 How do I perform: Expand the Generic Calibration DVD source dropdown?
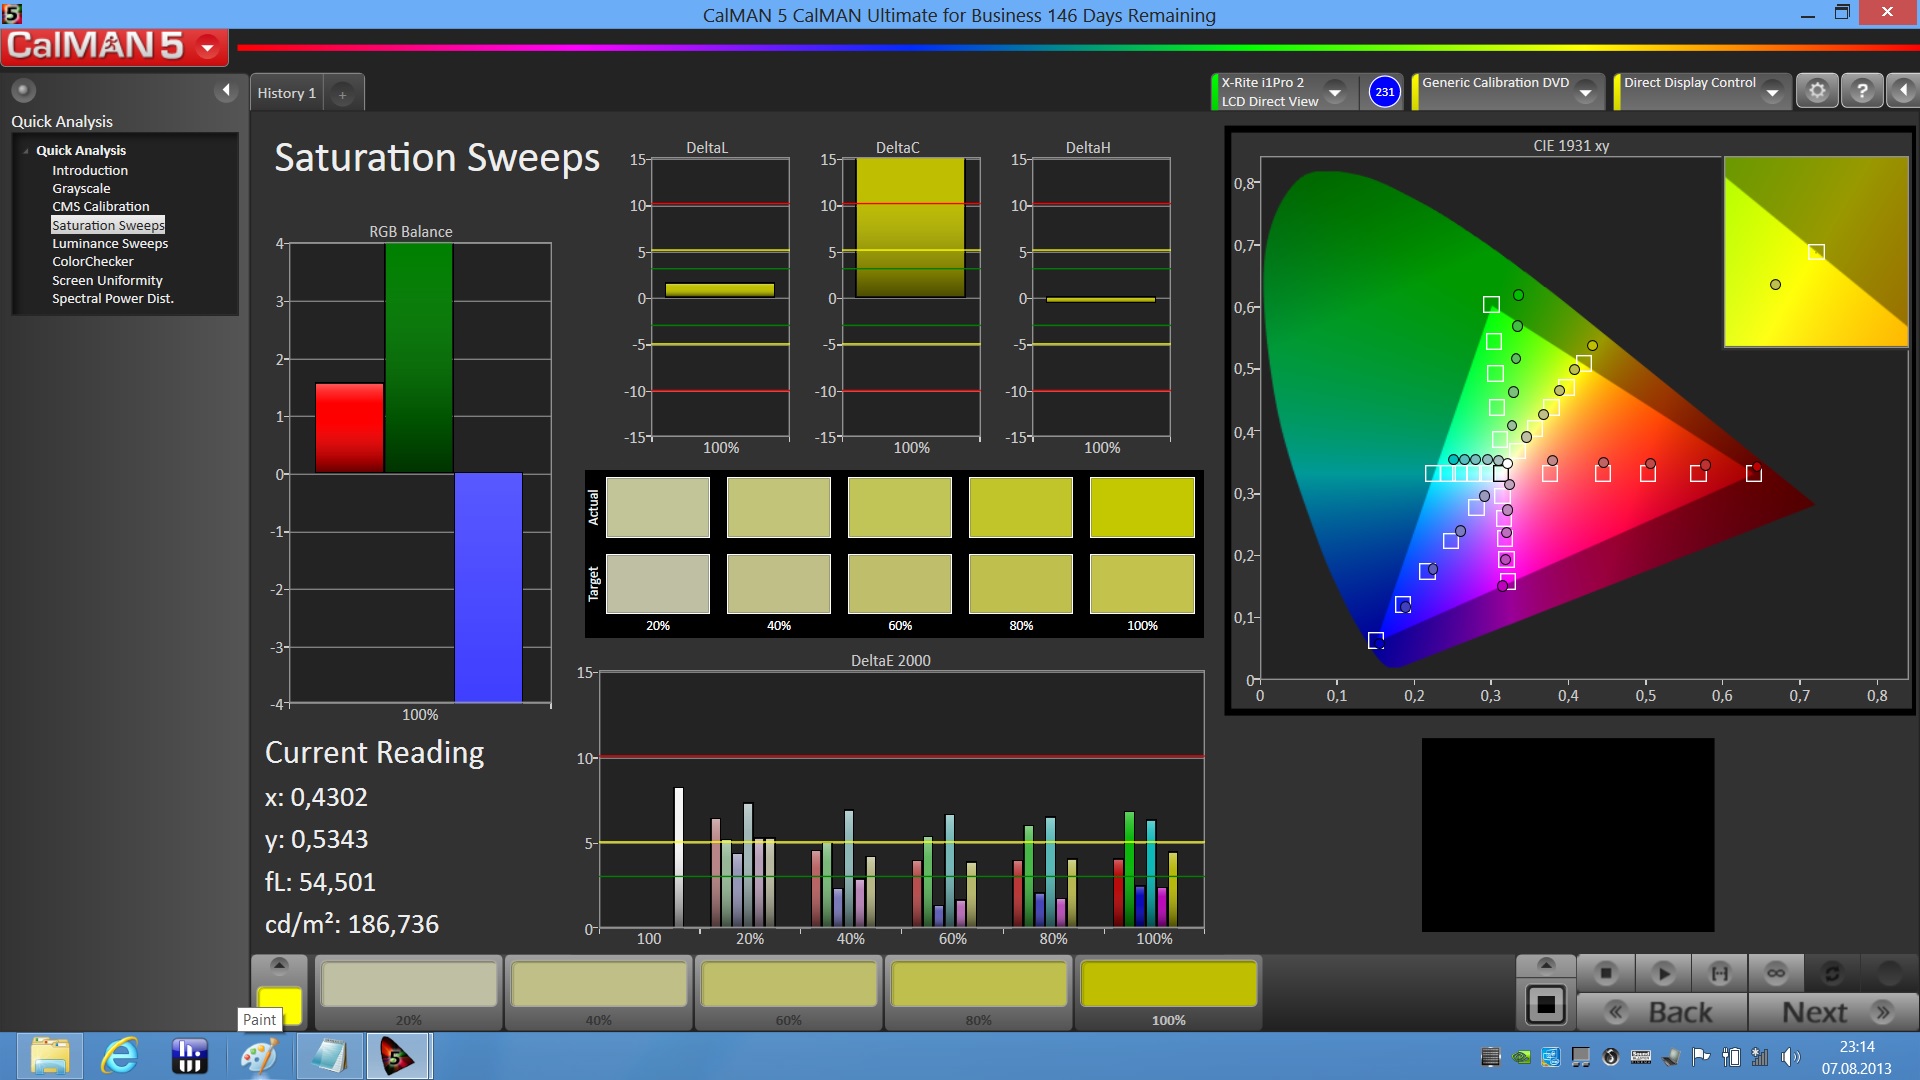tap(1585, 92)
